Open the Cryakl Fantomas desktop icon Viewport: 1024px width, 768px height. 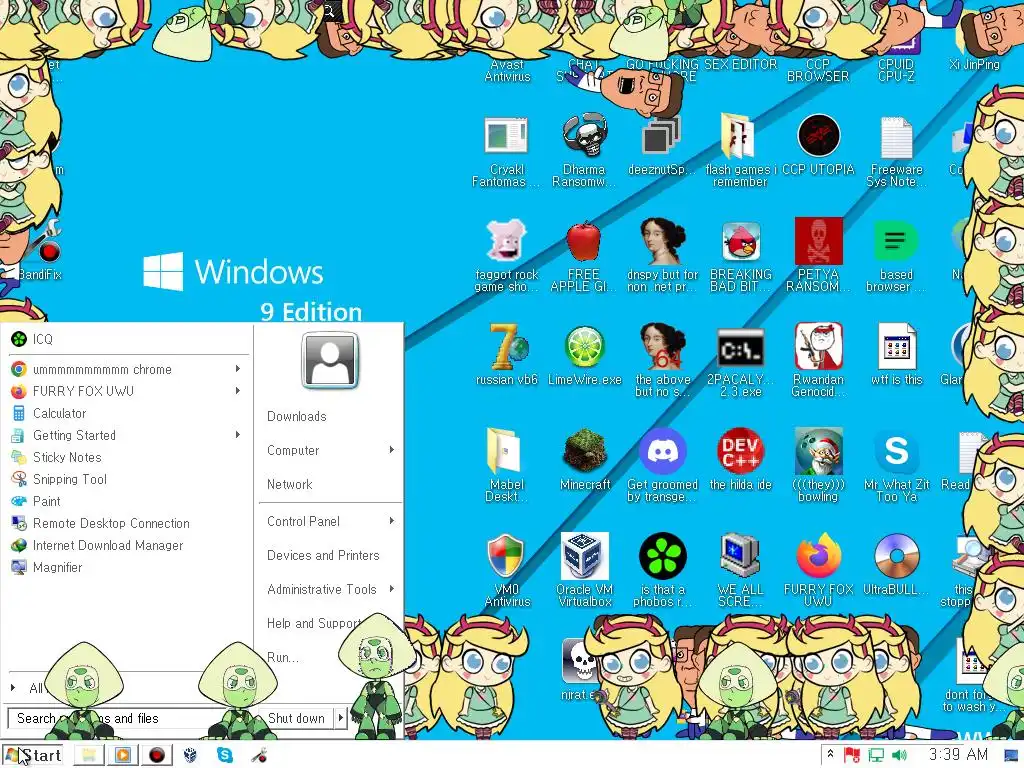(x=506, y=136)
